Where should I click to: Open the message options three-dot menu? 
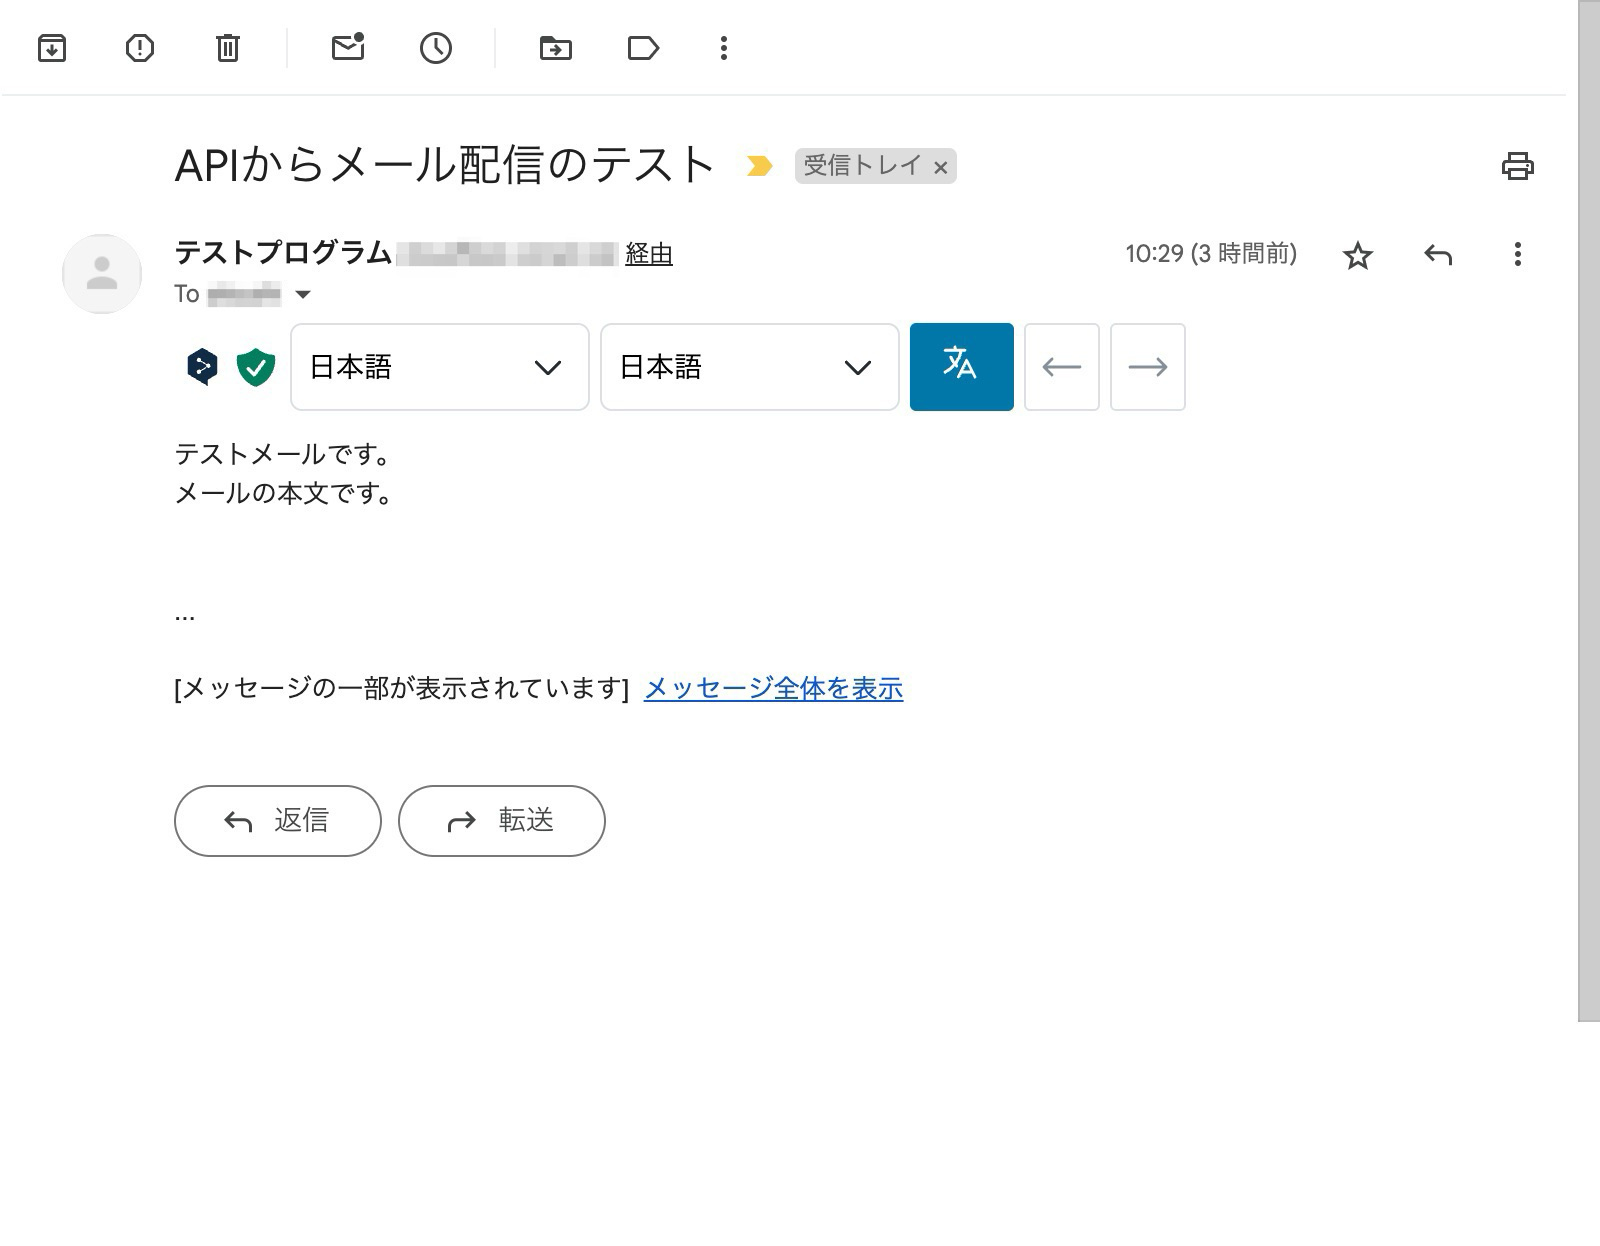pos(1517,255)
